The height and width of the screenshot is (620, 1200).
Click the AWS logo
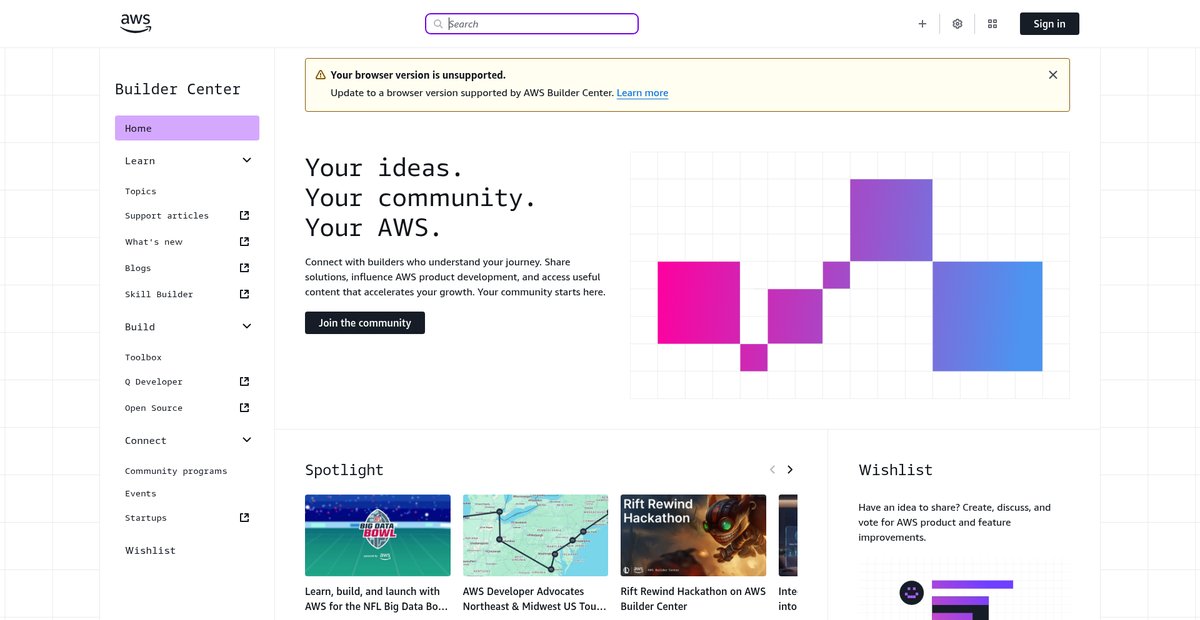click(x=136, y=23)
